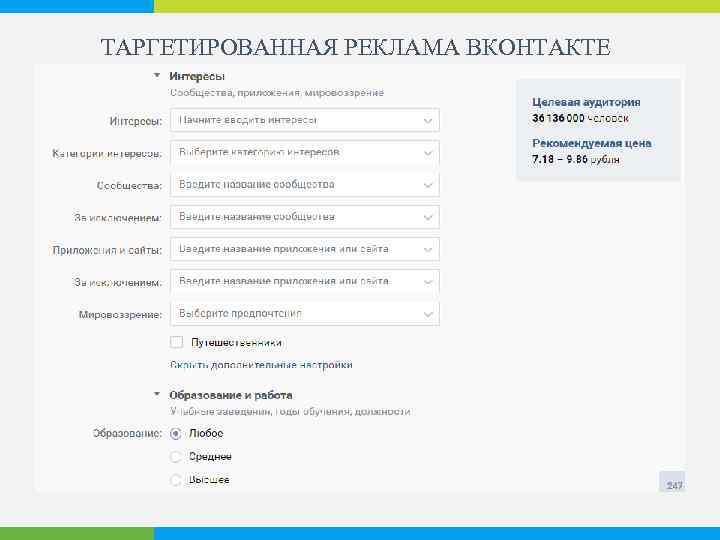Collapse the Интересы section triangle
The image size is (720, 540).
pyautogui.click(x=157, y=75)
